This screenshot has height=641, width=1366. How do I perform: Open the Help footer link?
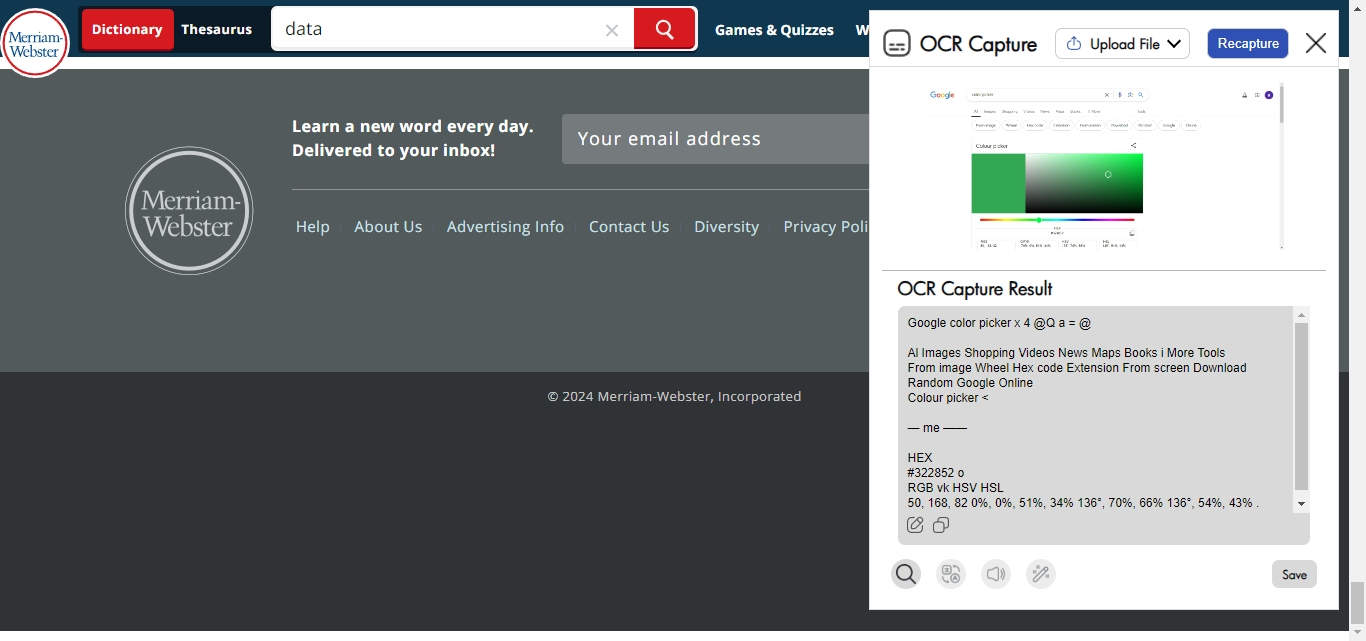(x=313, y=227)
